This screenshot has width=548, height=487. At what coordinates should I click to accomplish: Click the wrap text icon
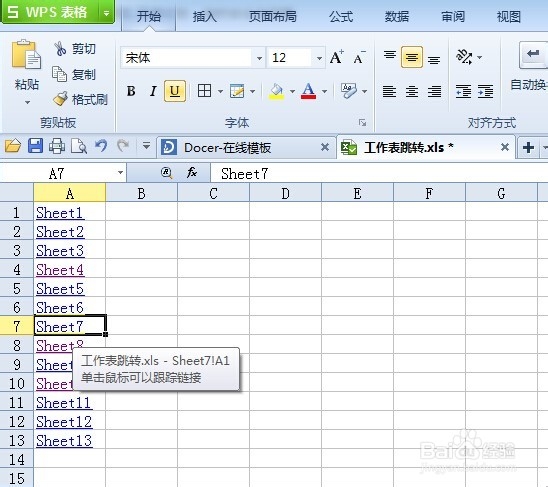coord(533,55)
